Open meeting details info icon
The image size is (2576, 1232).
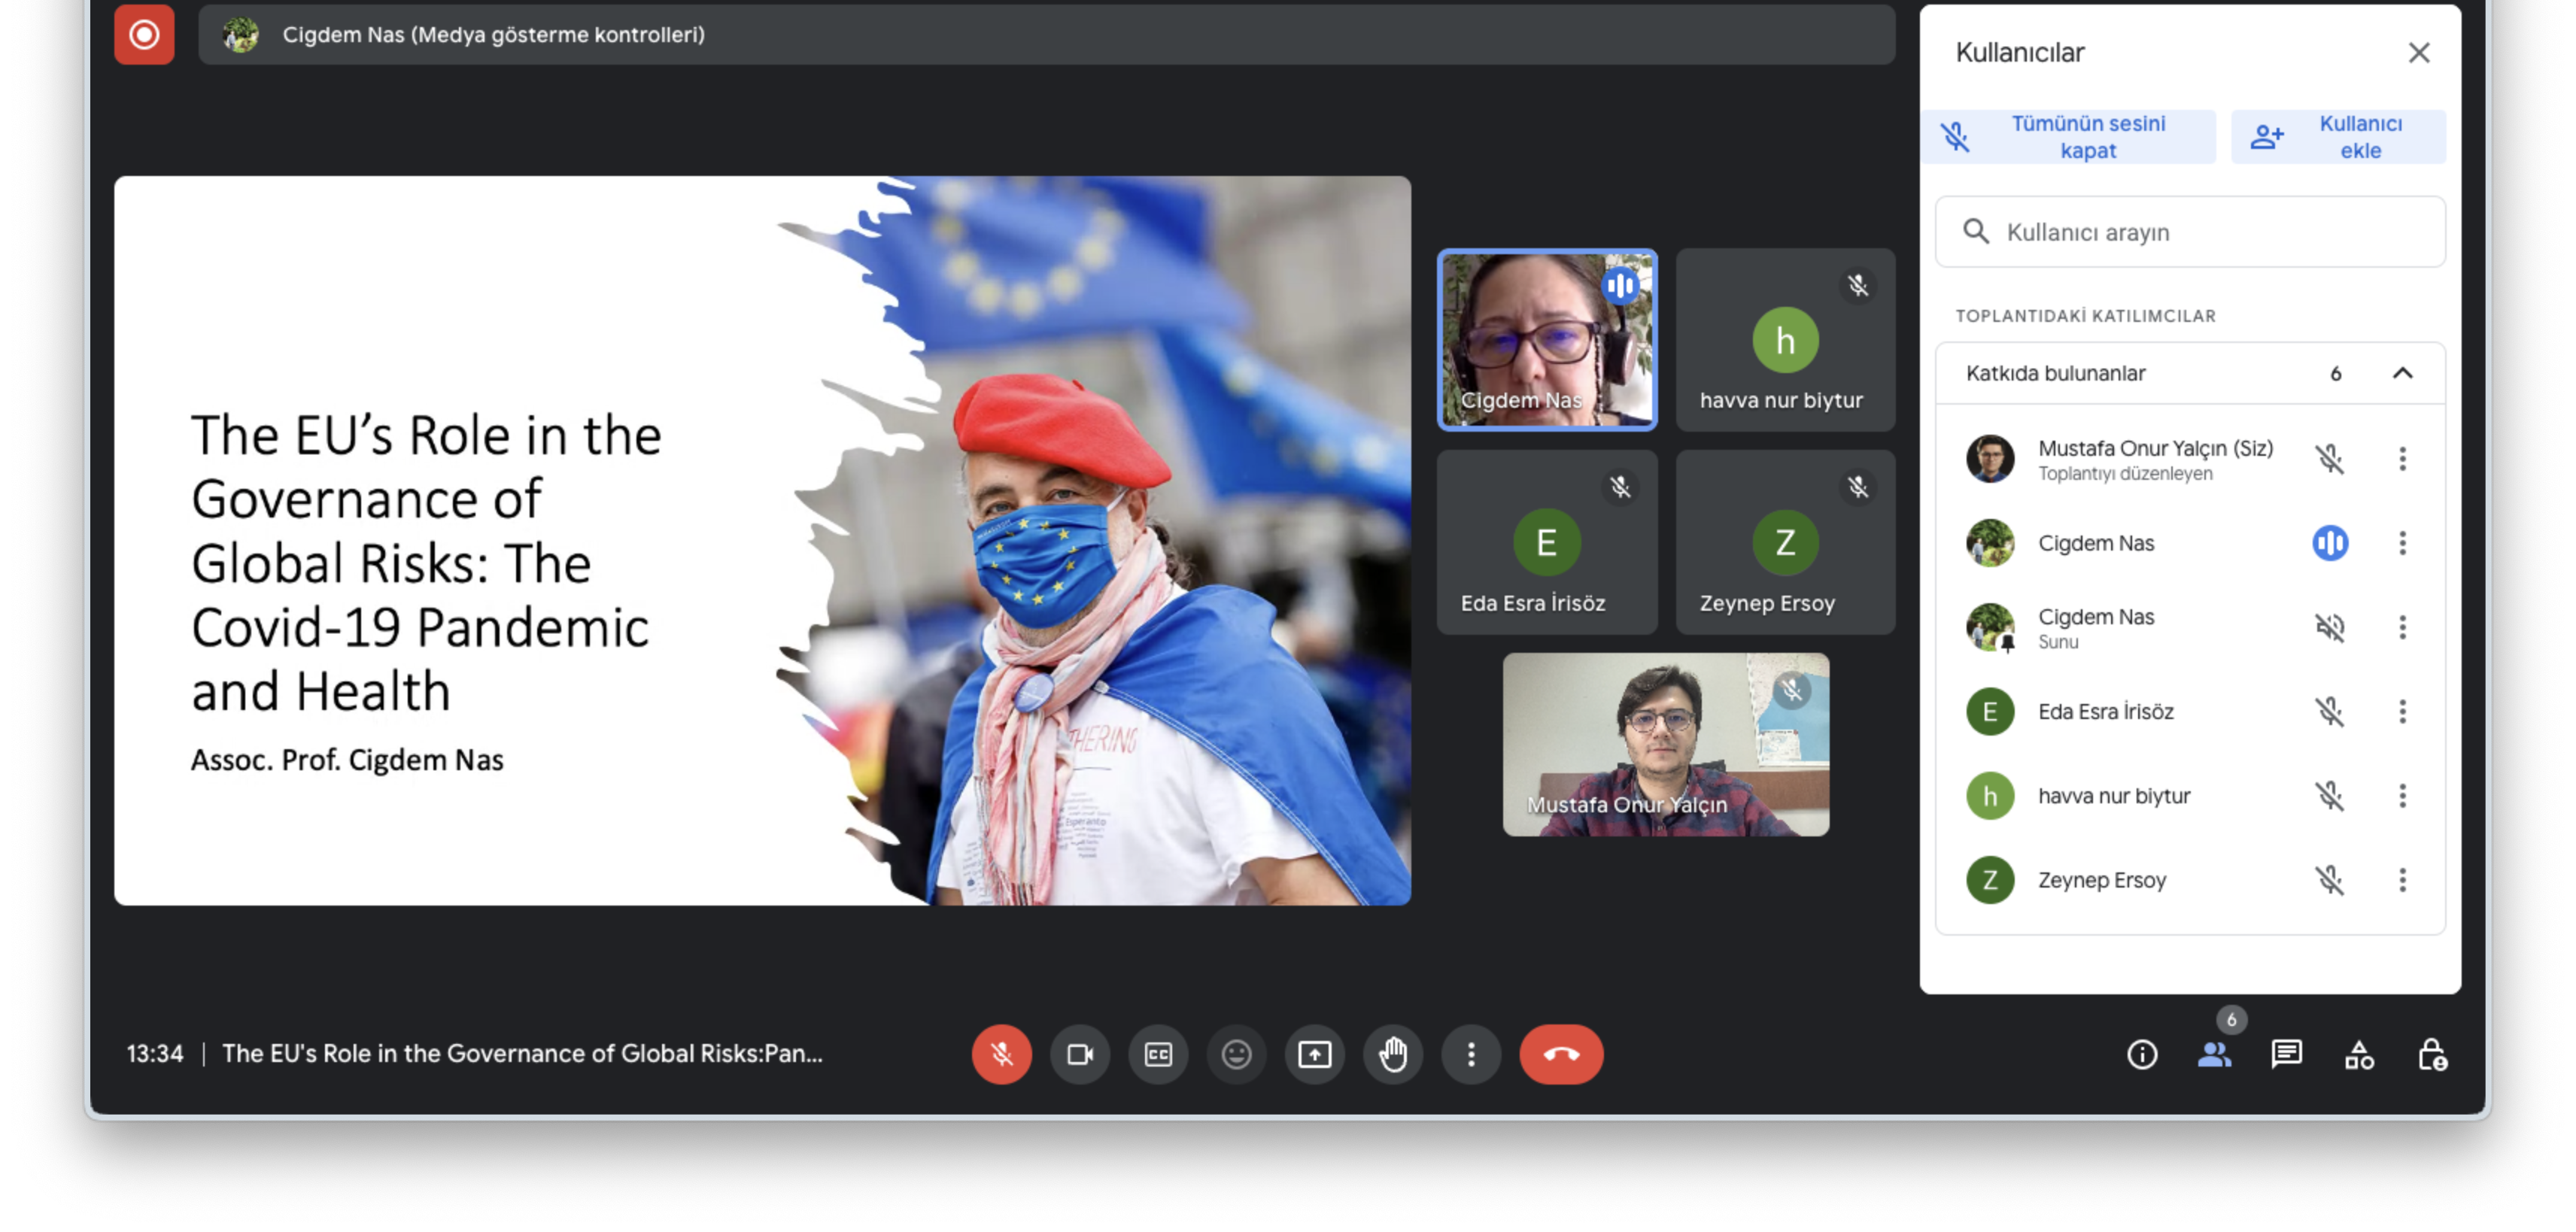[x=2141, y=1054]
